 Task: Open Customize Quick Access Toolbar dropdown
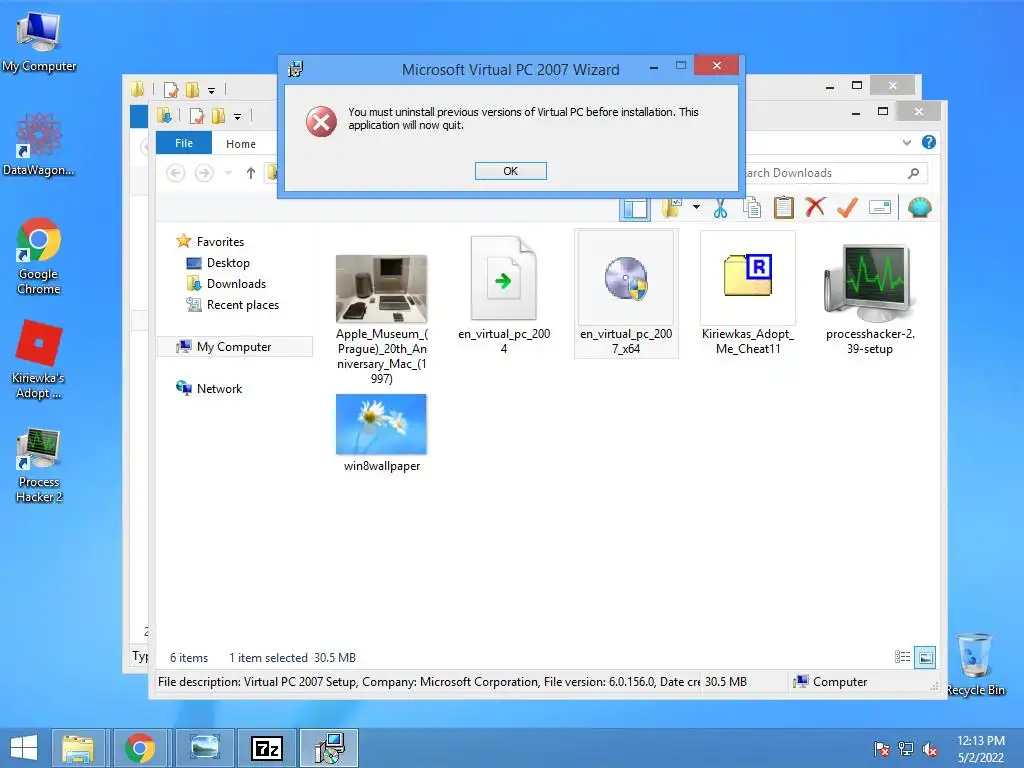pyautogui.click(x=238, y=117)
